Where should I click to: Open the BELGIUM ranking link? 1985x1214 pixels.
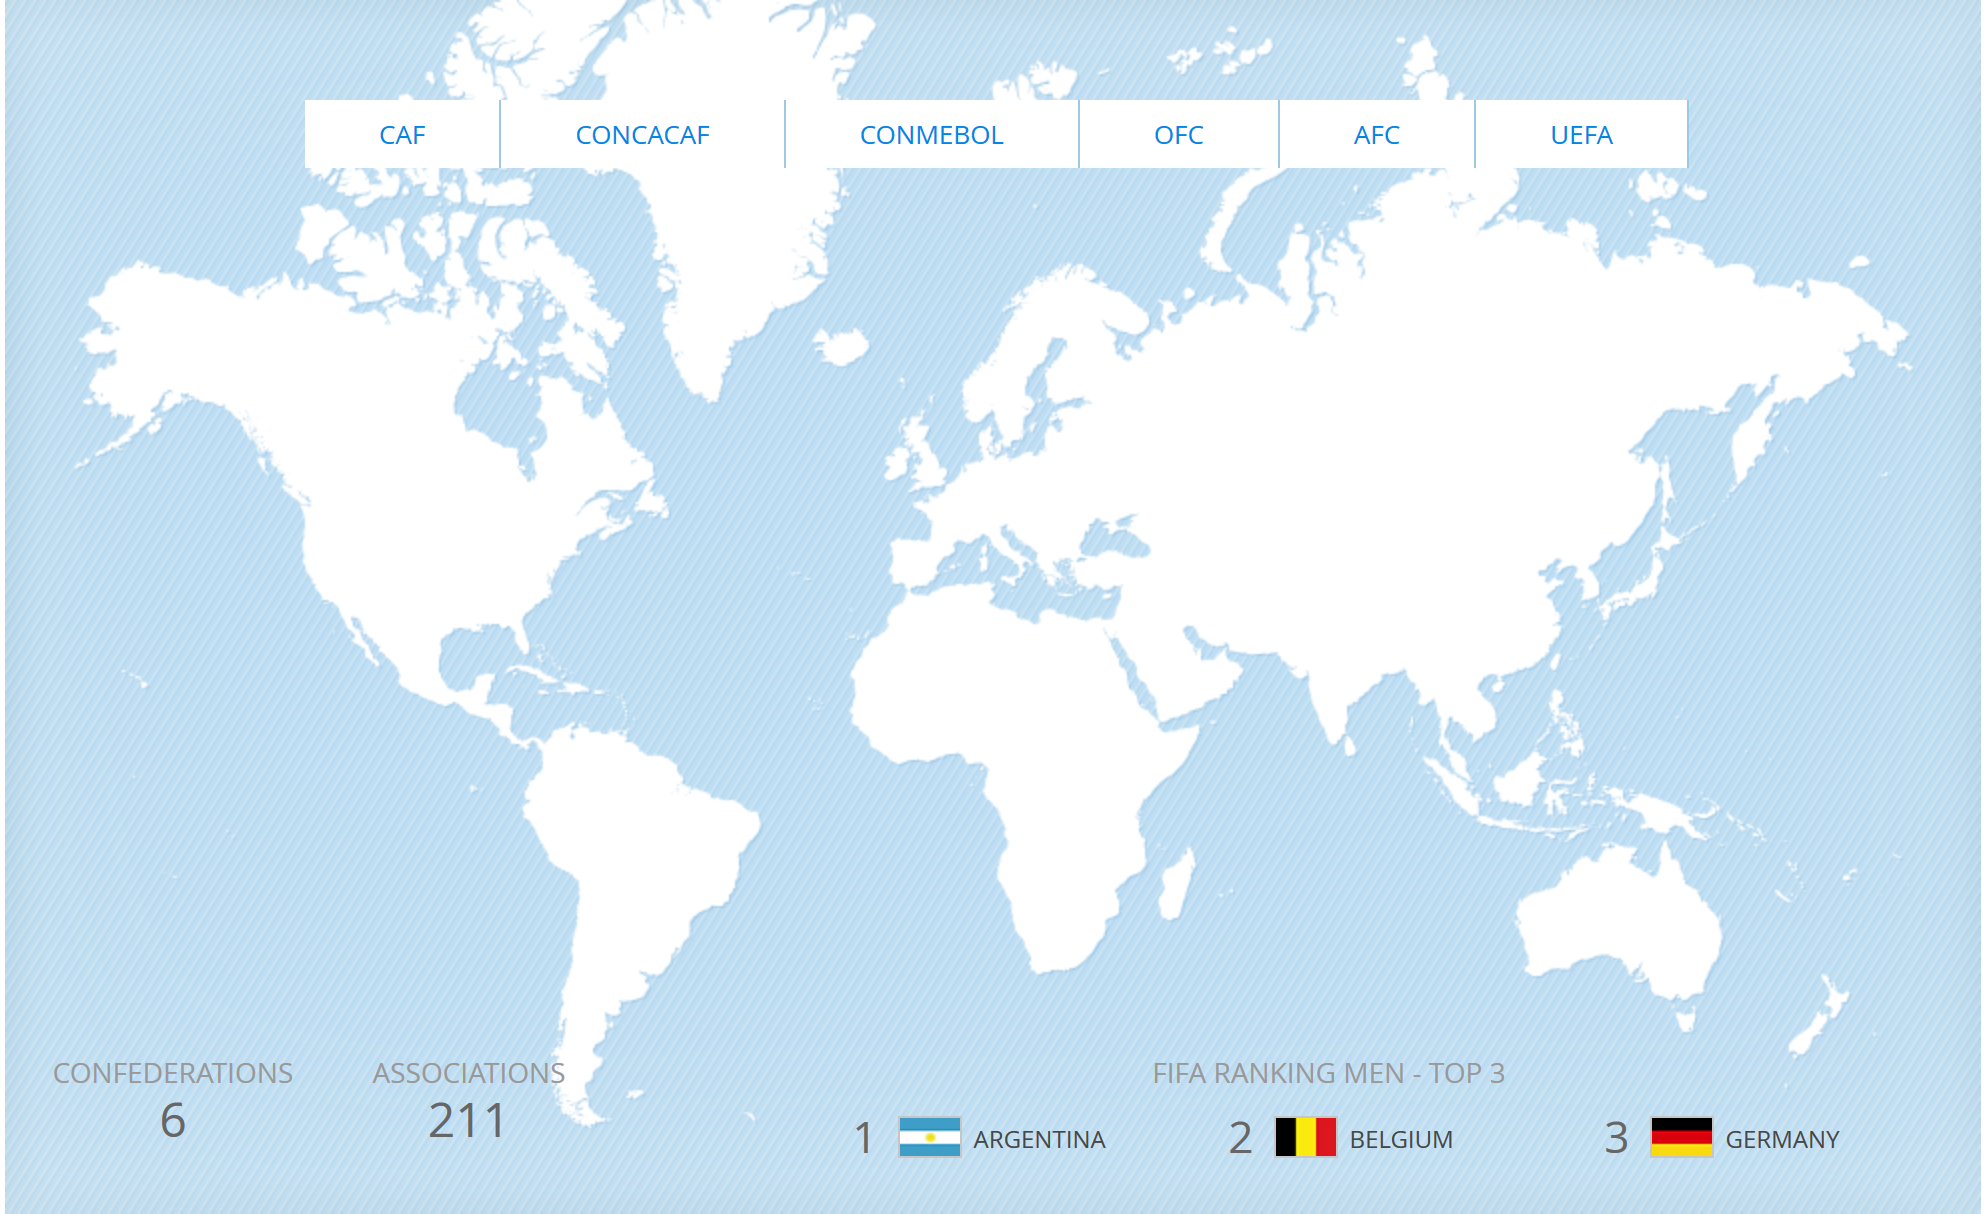click(x=1400, y=1139)
